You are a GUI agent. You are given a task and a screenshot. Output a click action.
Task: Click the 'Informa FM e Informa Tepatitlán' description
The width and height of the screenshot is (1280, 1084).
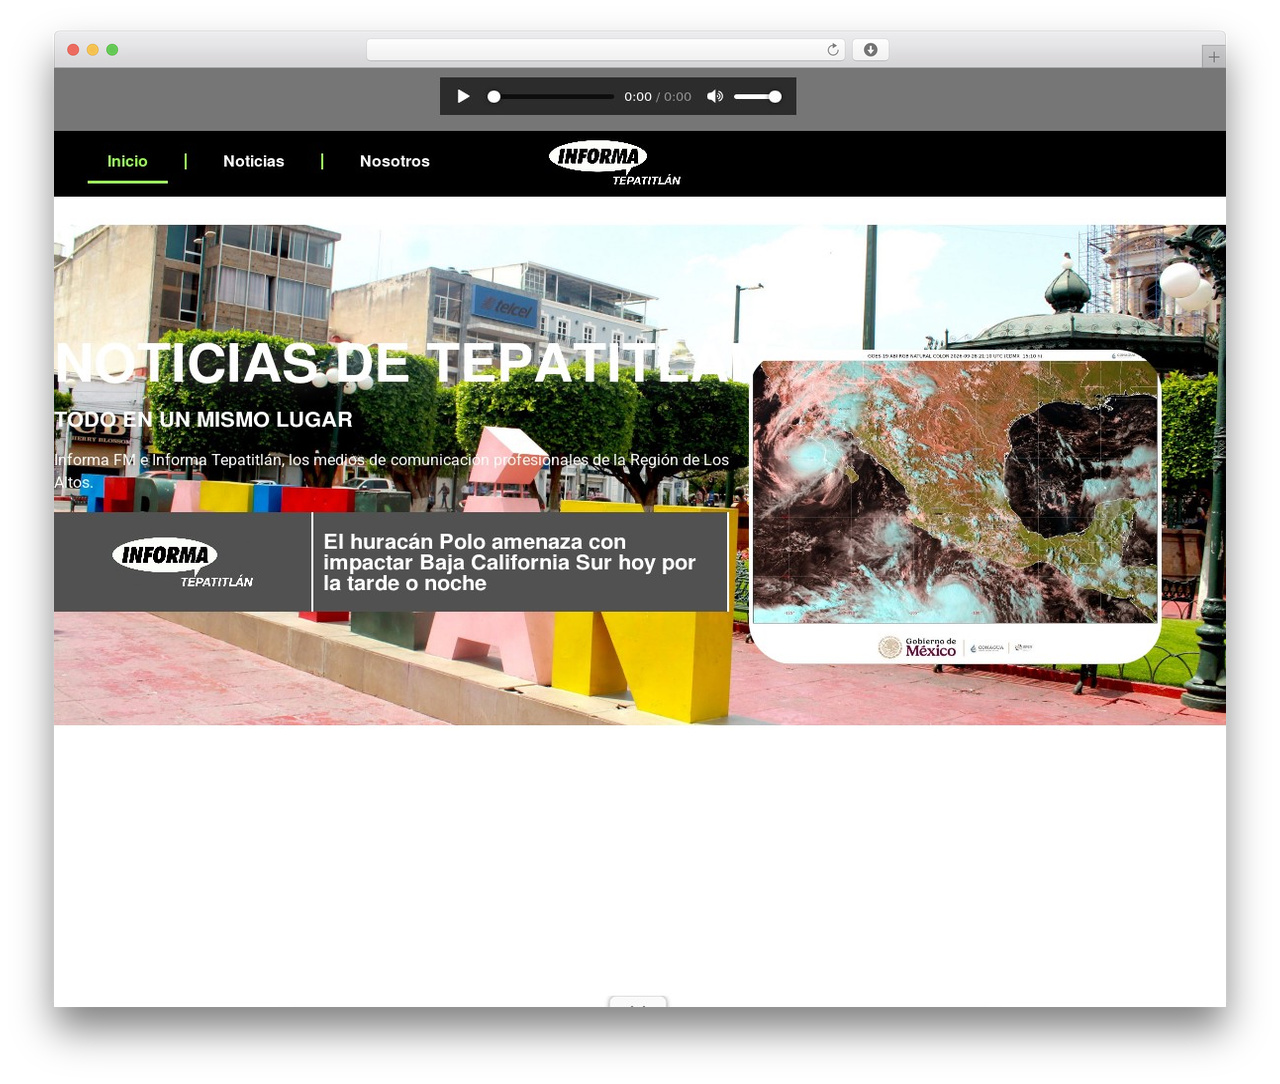coord(392,471)
